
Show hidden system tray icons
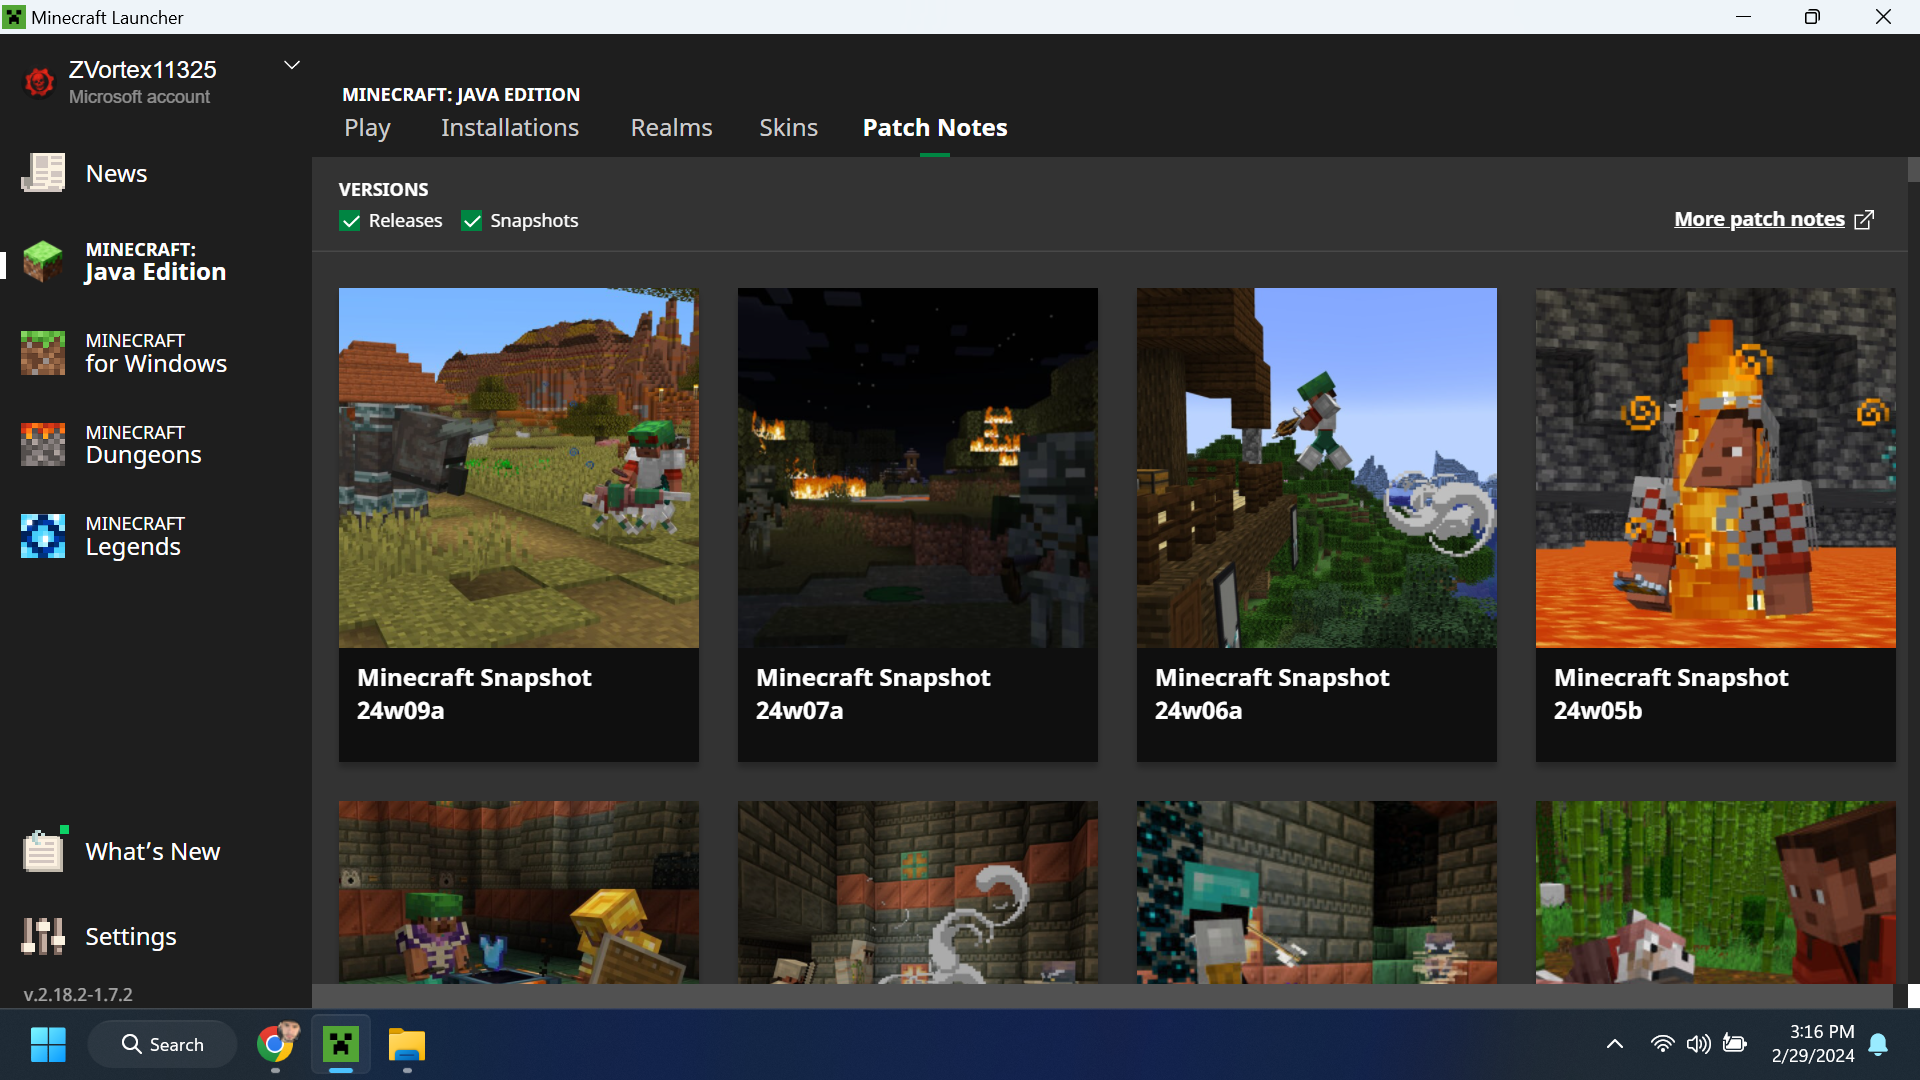pyautogui.click(x=1614, y=1044)
